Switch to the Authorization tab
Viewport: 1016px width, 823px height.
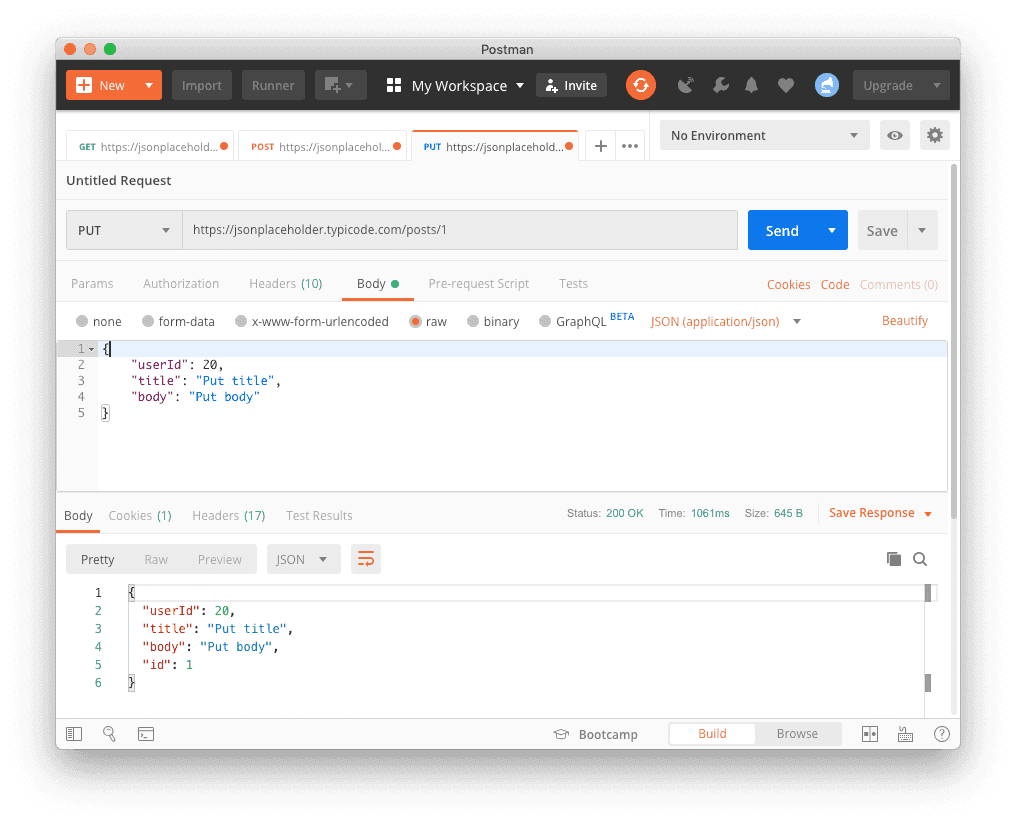click(181, 284)
